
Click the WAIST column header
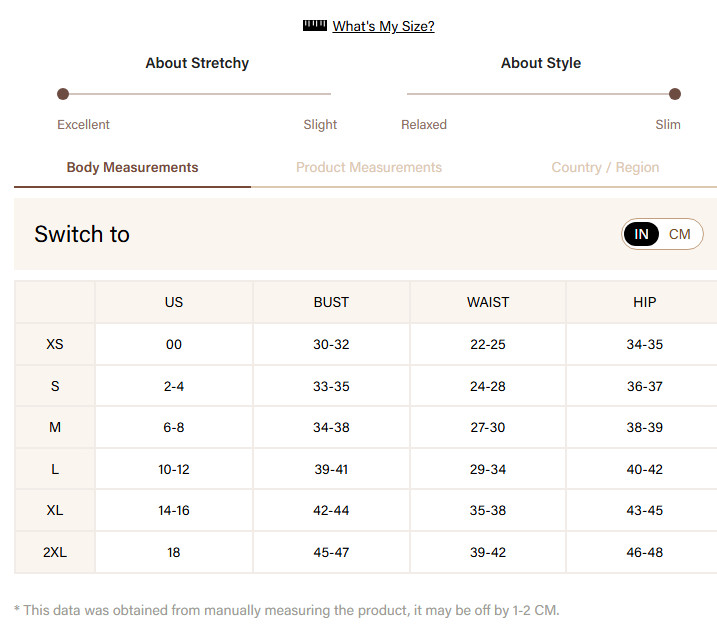click(x=488, y=302)
